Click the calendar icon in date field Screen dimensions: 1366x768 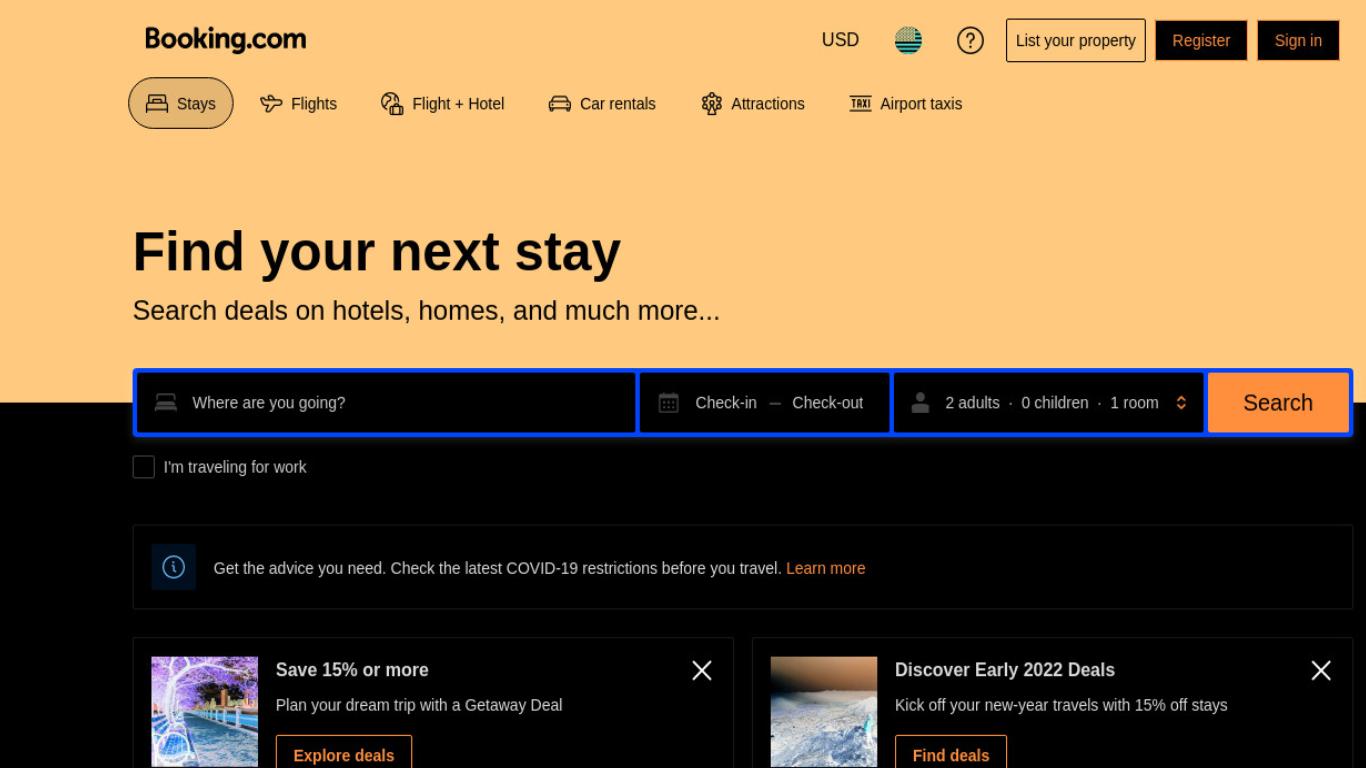(669, 402)
